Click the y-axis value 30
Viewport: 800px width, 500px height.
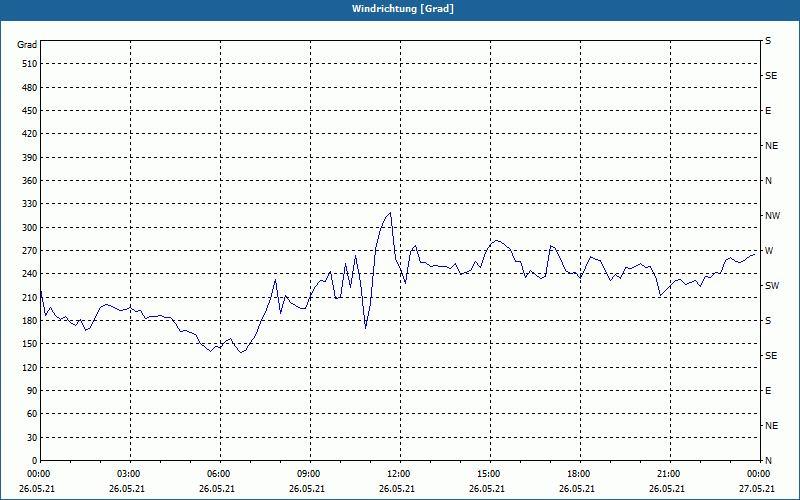32,437
